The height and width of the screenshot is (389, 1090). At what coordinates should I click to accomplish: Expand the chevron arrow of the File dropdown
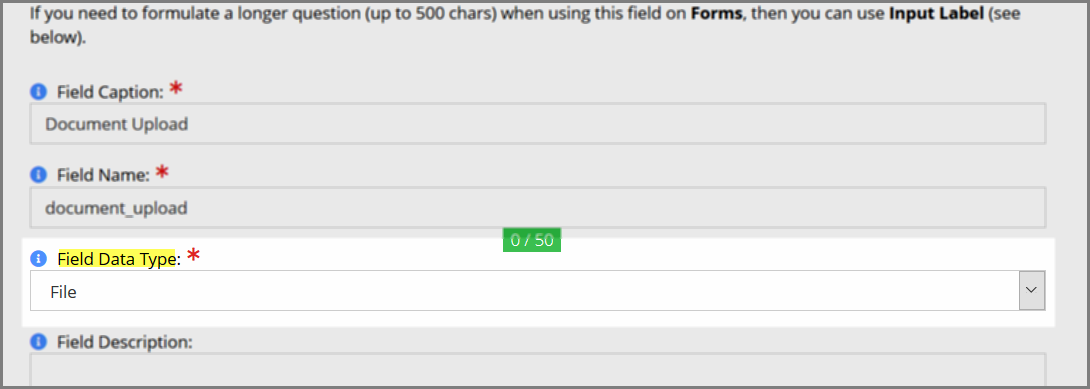1032,290
